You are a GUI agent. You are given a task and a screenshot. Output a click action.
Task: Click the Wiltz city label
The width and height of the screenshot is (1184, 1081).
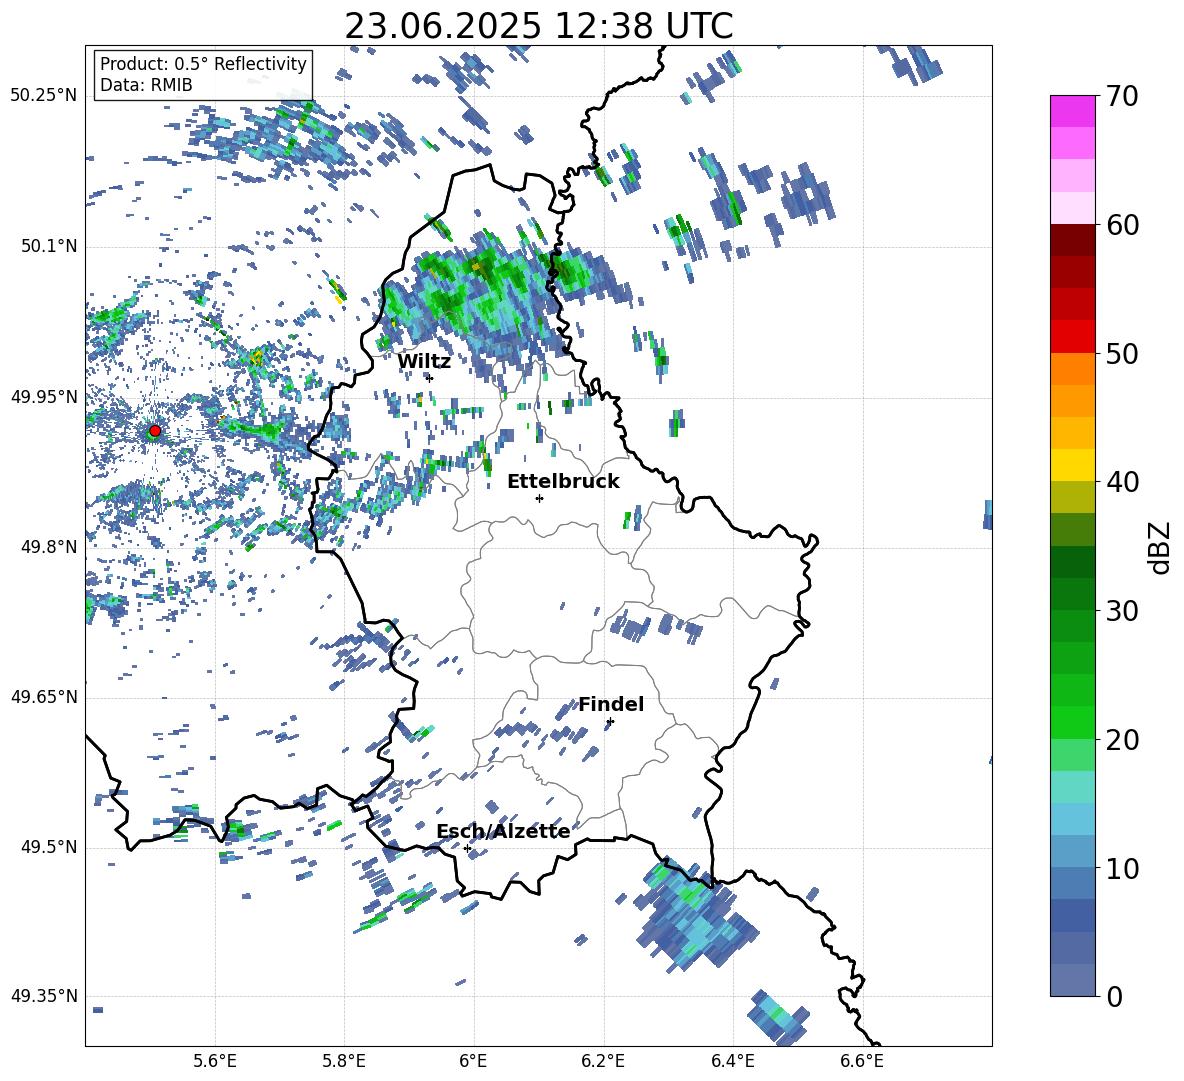424,362
